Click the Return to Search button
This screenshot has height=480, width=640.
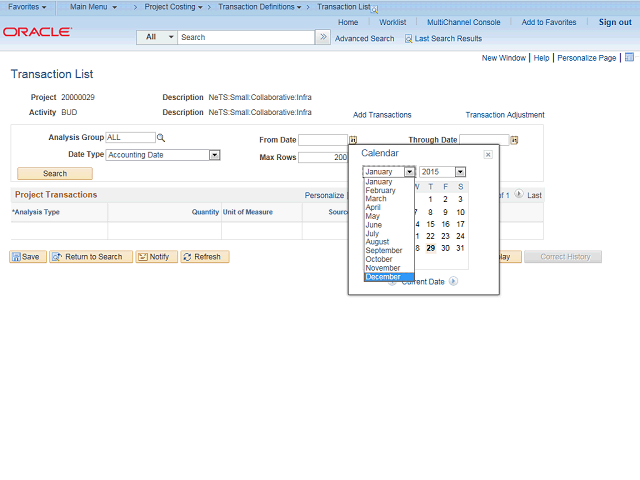[x=87, y=257]
